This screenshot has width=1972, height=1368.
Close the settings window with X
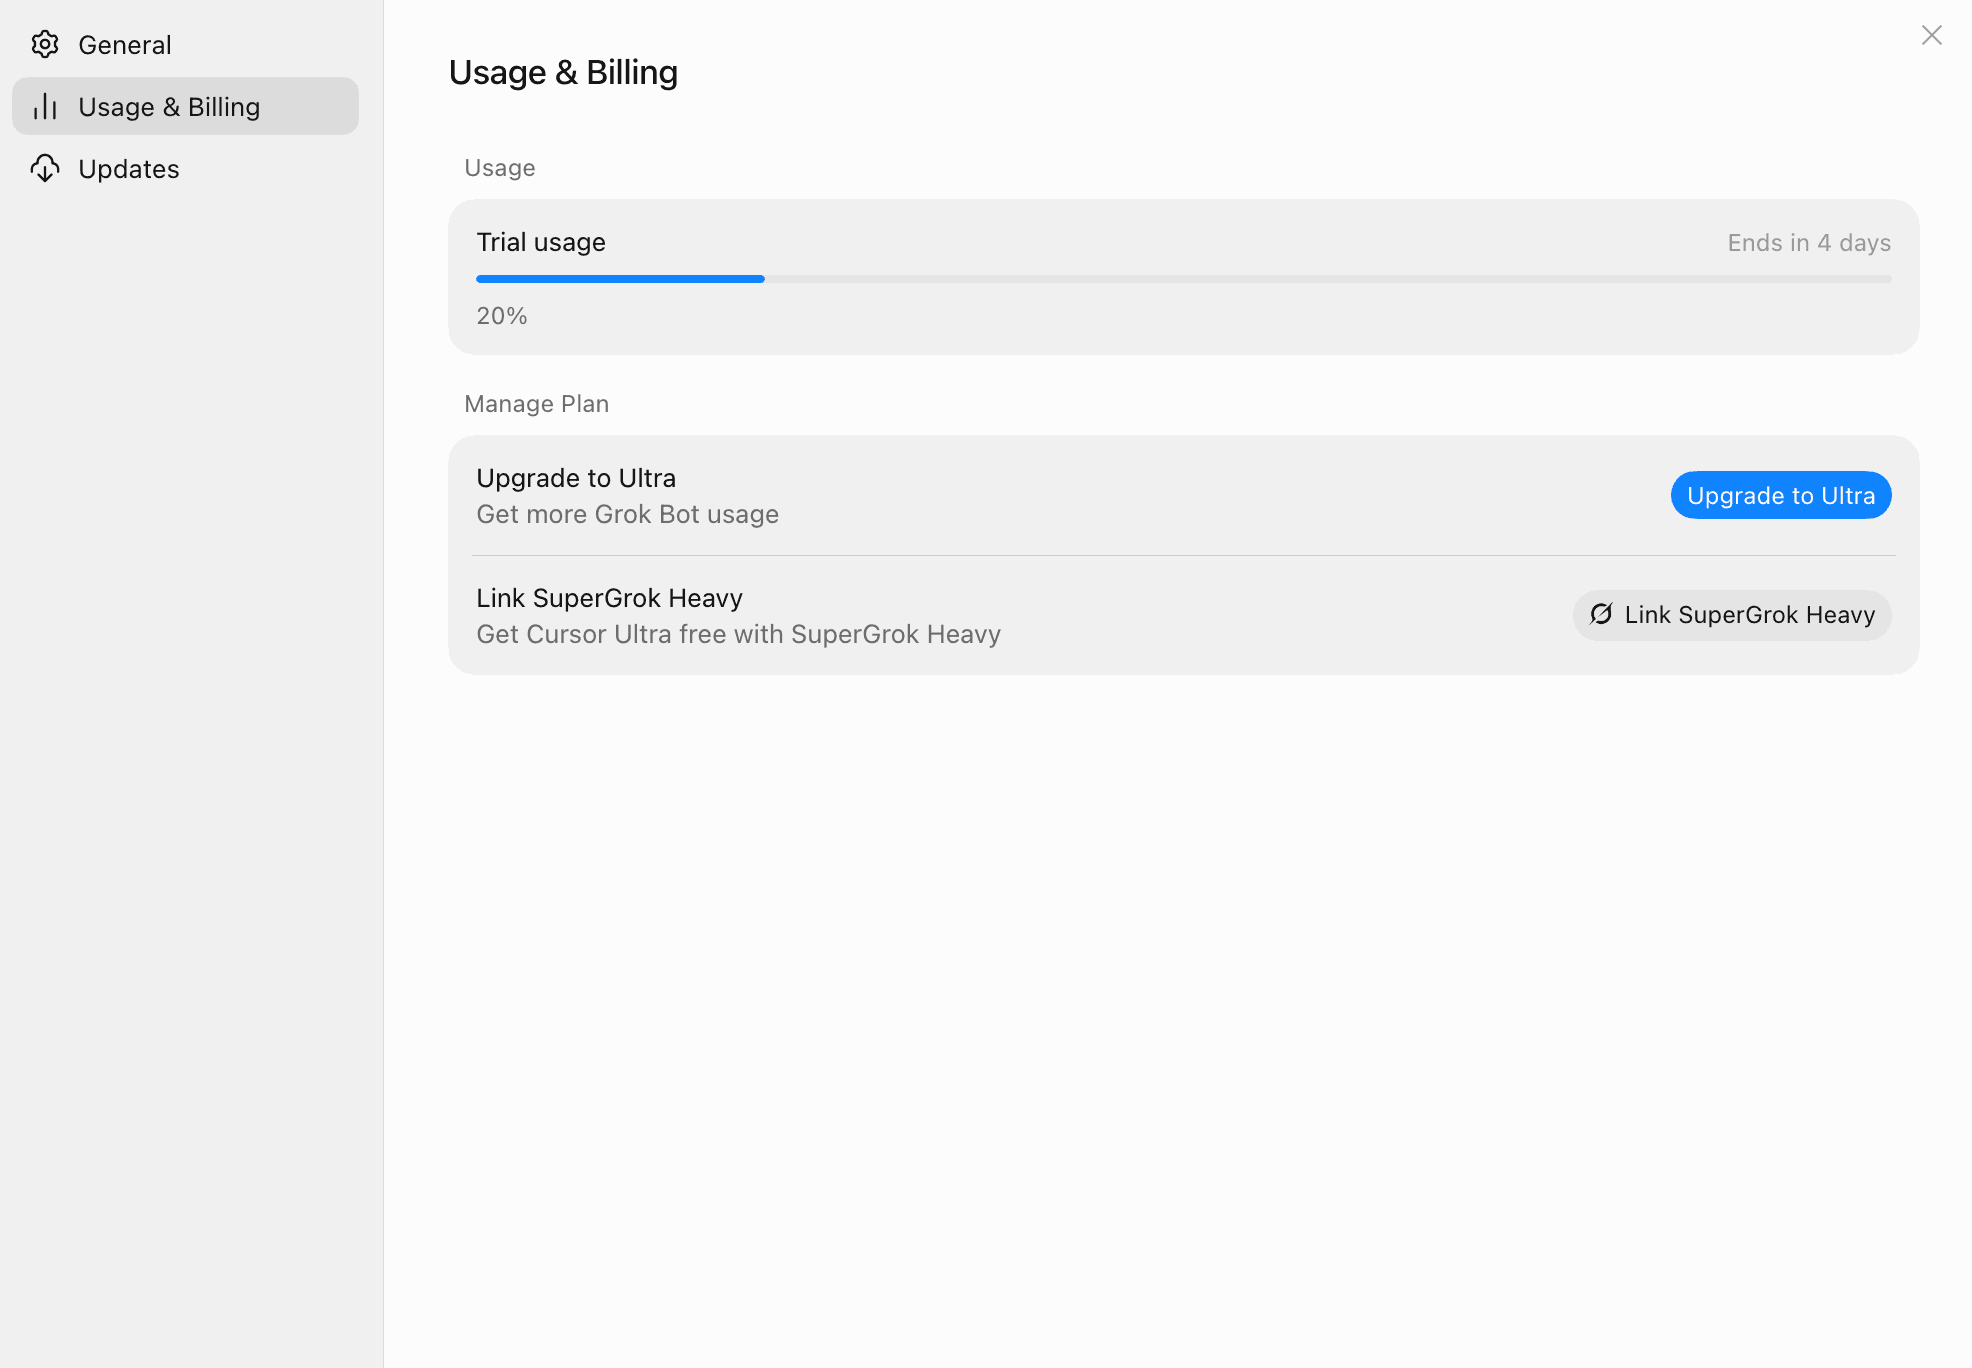coord(1932,35)
